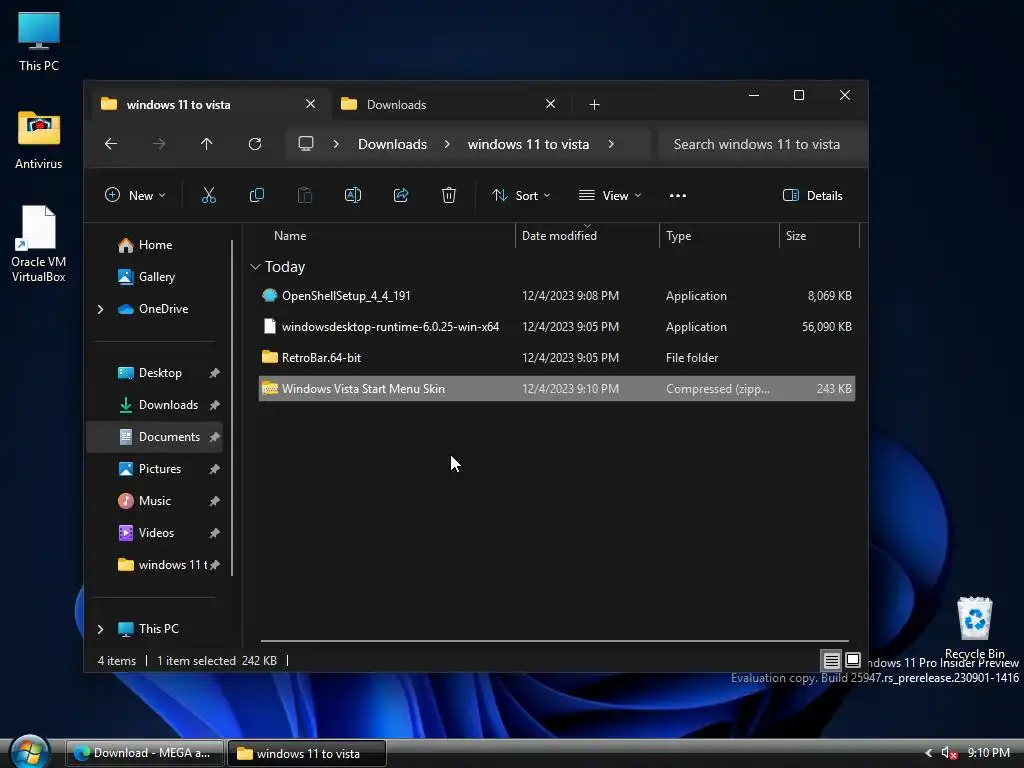Select Windows Vista Start Menu Skin zip
Viewport: 1024px width, 768px height.
tap(556, 389)
